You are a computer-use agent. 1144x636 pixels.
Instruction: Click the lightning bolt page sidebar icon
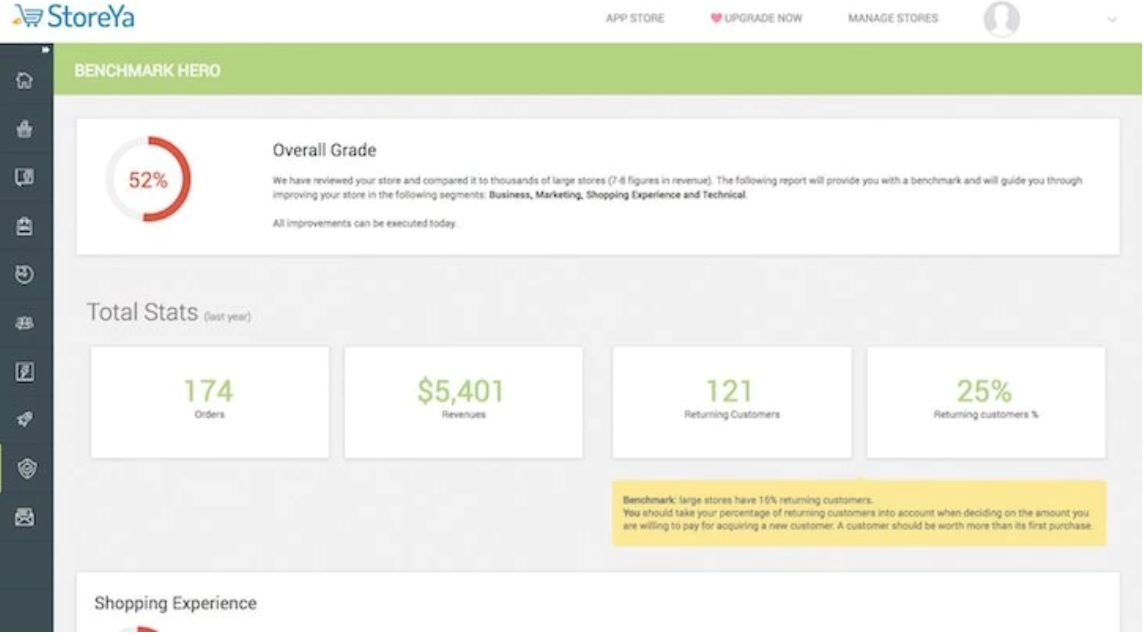(x=25, y=372)
